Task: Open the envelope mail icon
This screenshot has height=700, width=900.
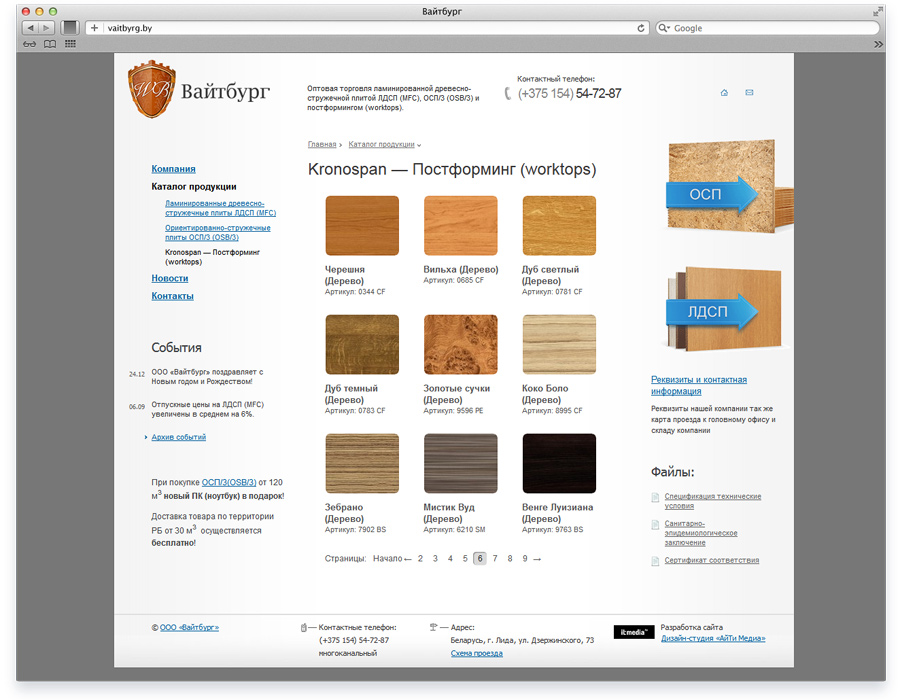Action: [x=749, y=92]
